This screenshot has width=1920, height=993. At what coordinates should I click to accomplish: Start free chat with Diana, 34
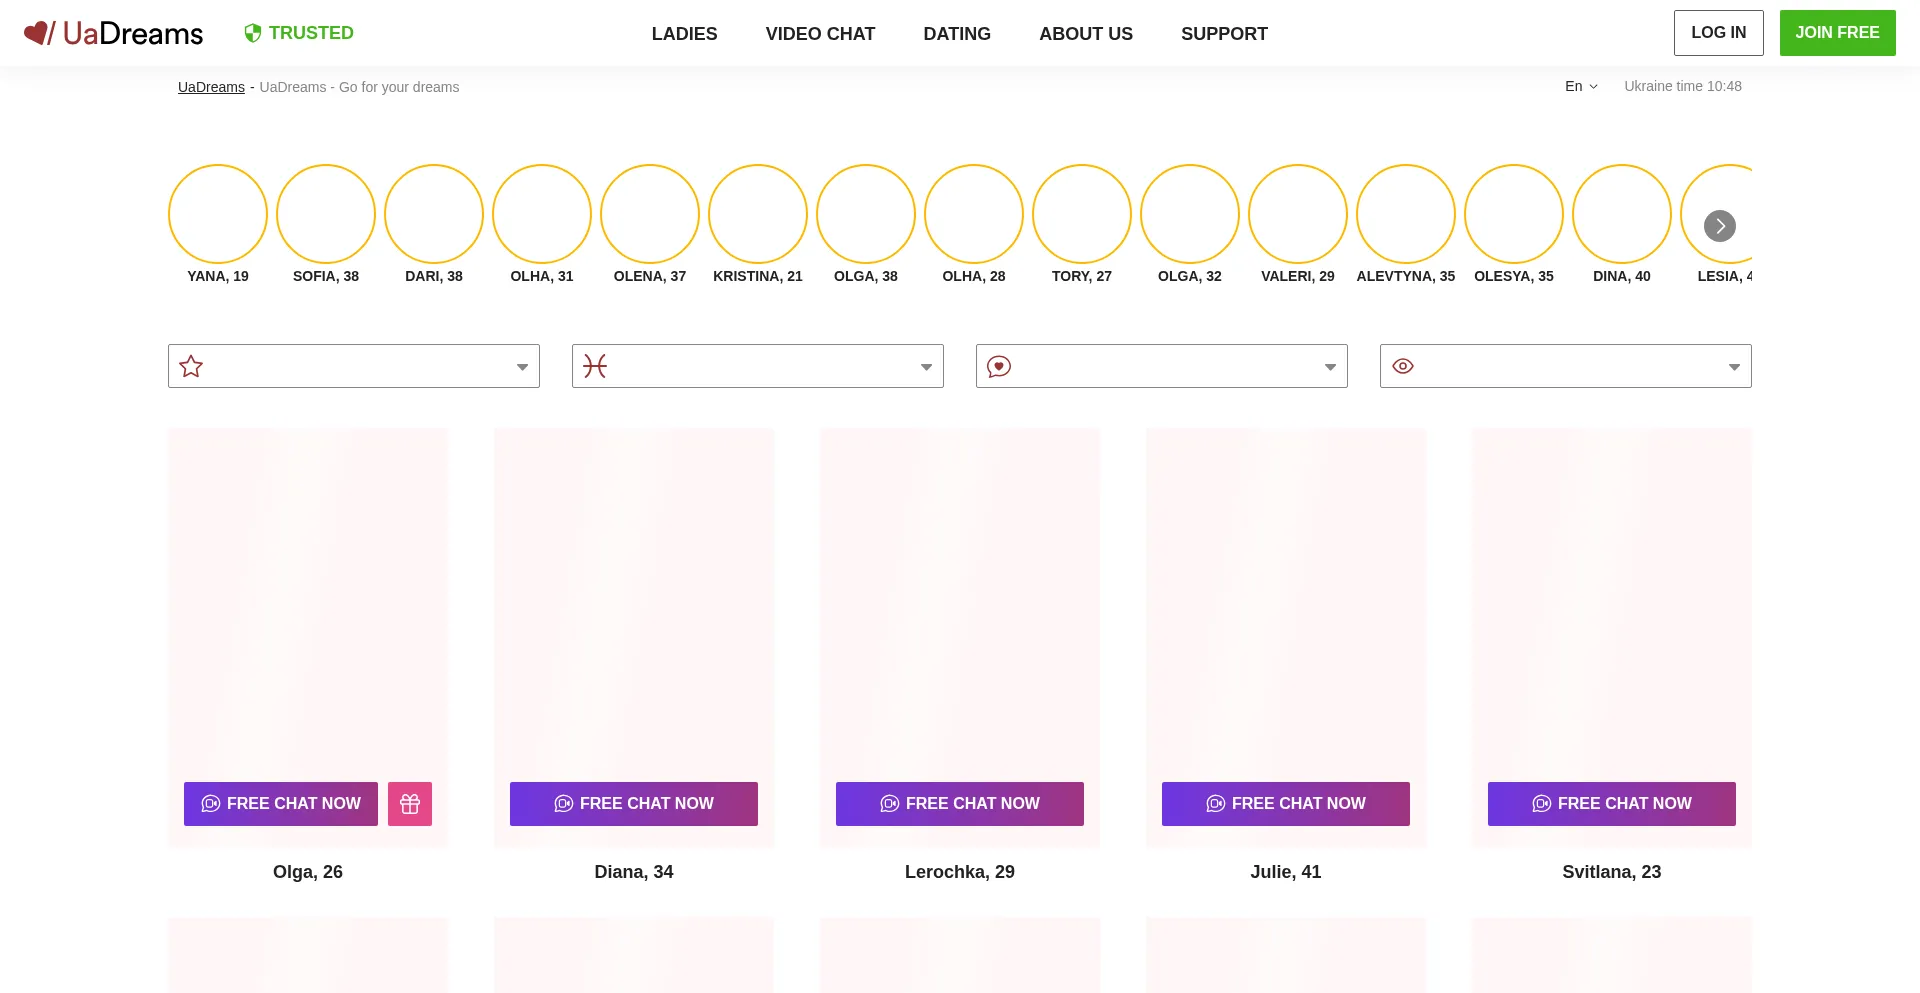click(634, 804)
